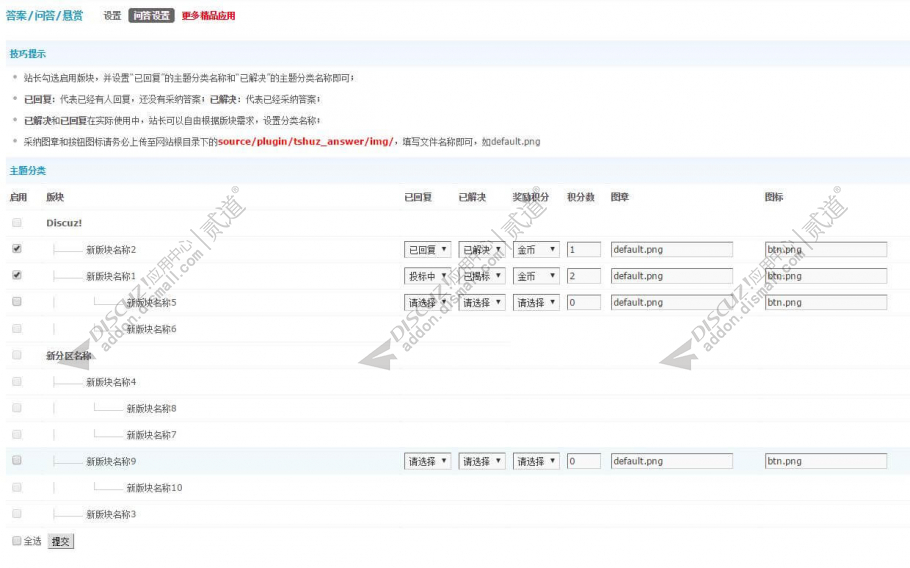Tick the 新版块名称5 enable checkbox
Viewport: 910px width, 568px height.
coord(17,301)
